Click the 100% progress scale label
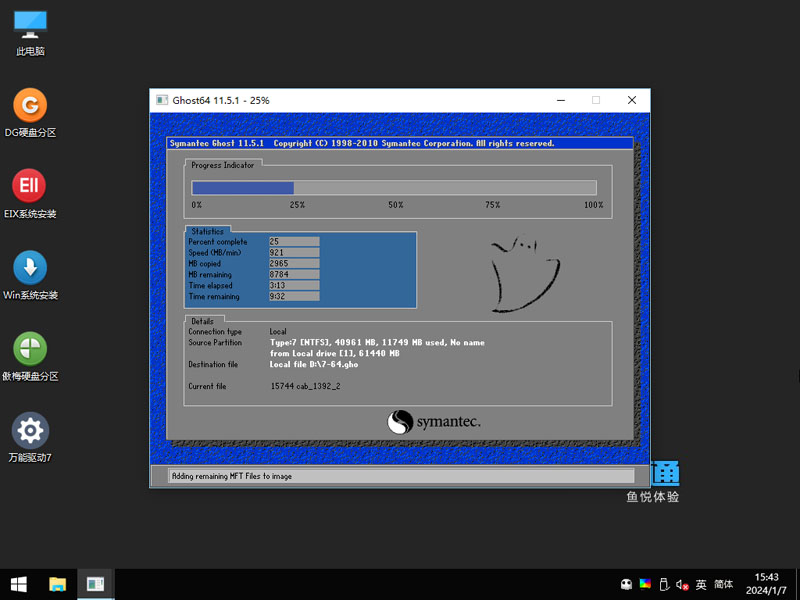 [594, 205]
